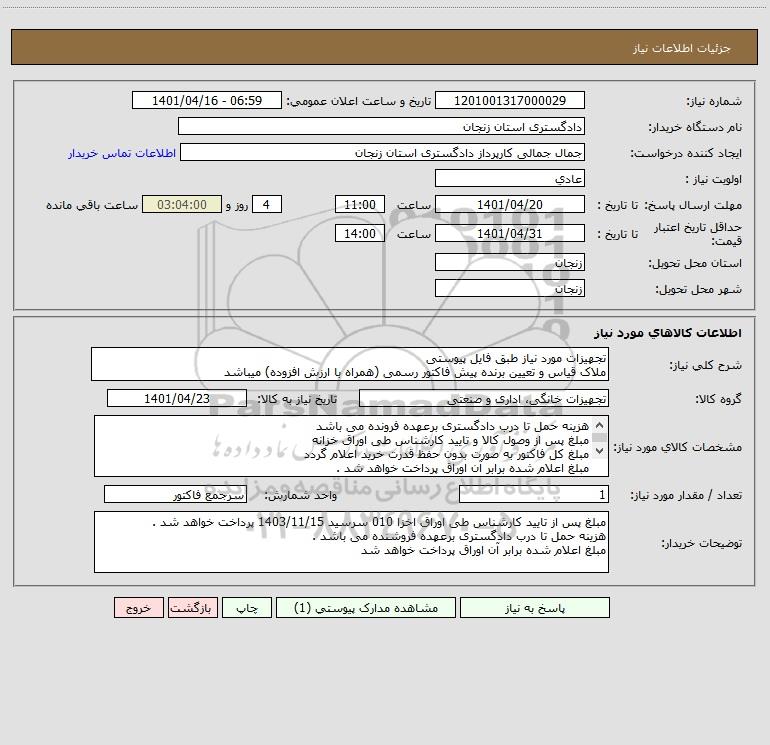This screenshot has width=770, height=745.
Task: Click label 'واحد شمارش:'
Action: click(x=301, y=495)
